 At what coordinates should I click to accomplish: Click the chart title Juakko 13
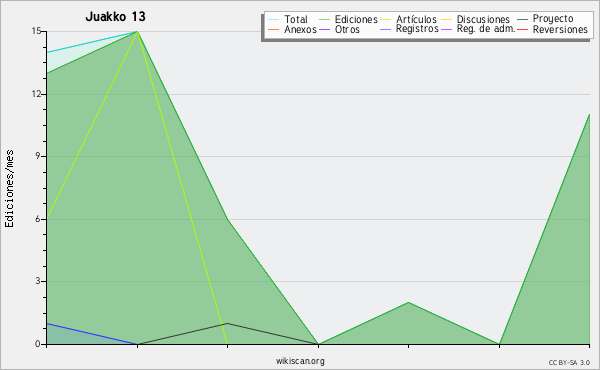pyautogui.click(x=115, y=17)
